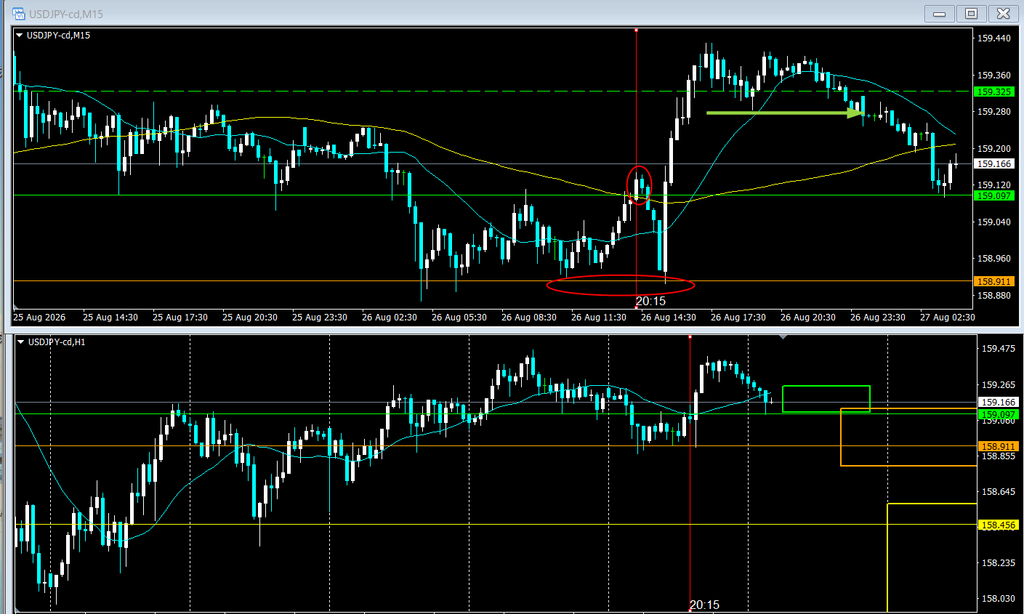Click the USDJPY chart window icon in title bar
This screenshot has width=1024, height=614.
point(18,13)
